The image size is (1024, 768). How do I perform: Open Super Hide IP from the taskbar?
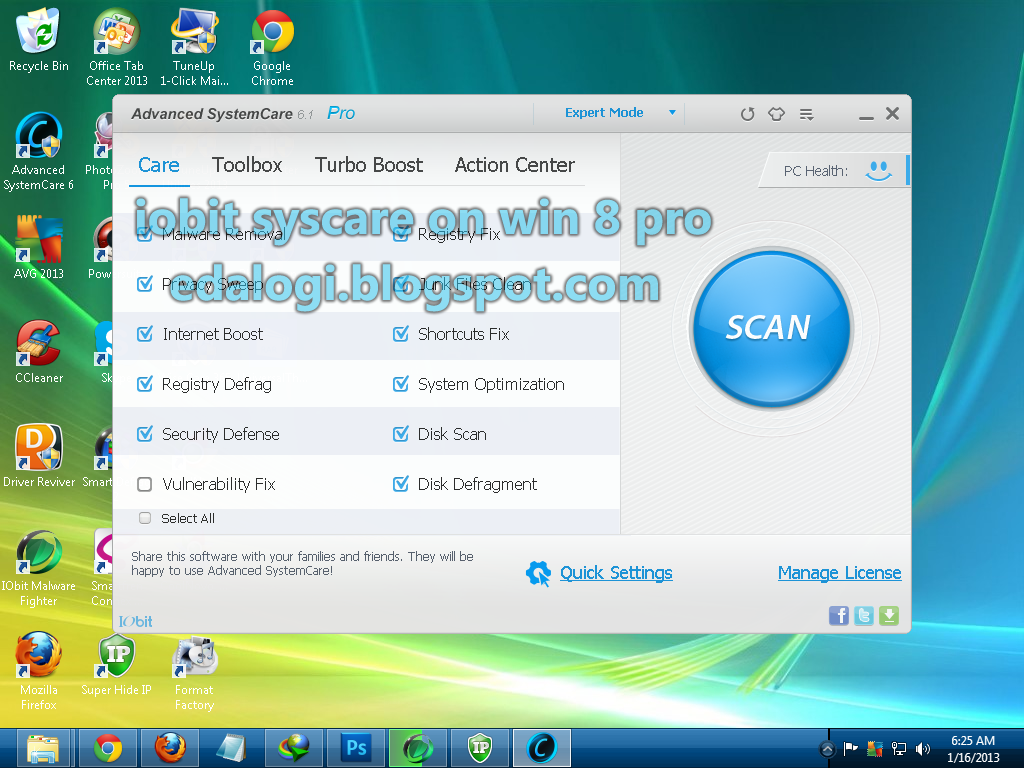[480, 748]
